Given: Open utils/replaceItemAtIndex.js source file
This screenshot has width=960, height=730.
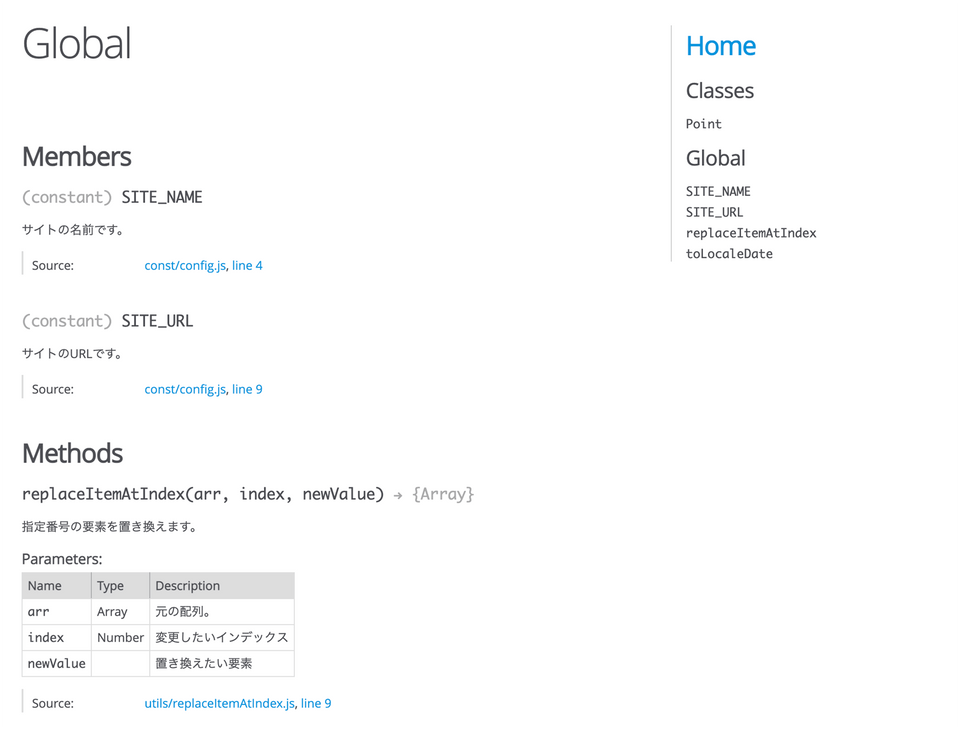Looking at the screenshot, I should (219, 703).
